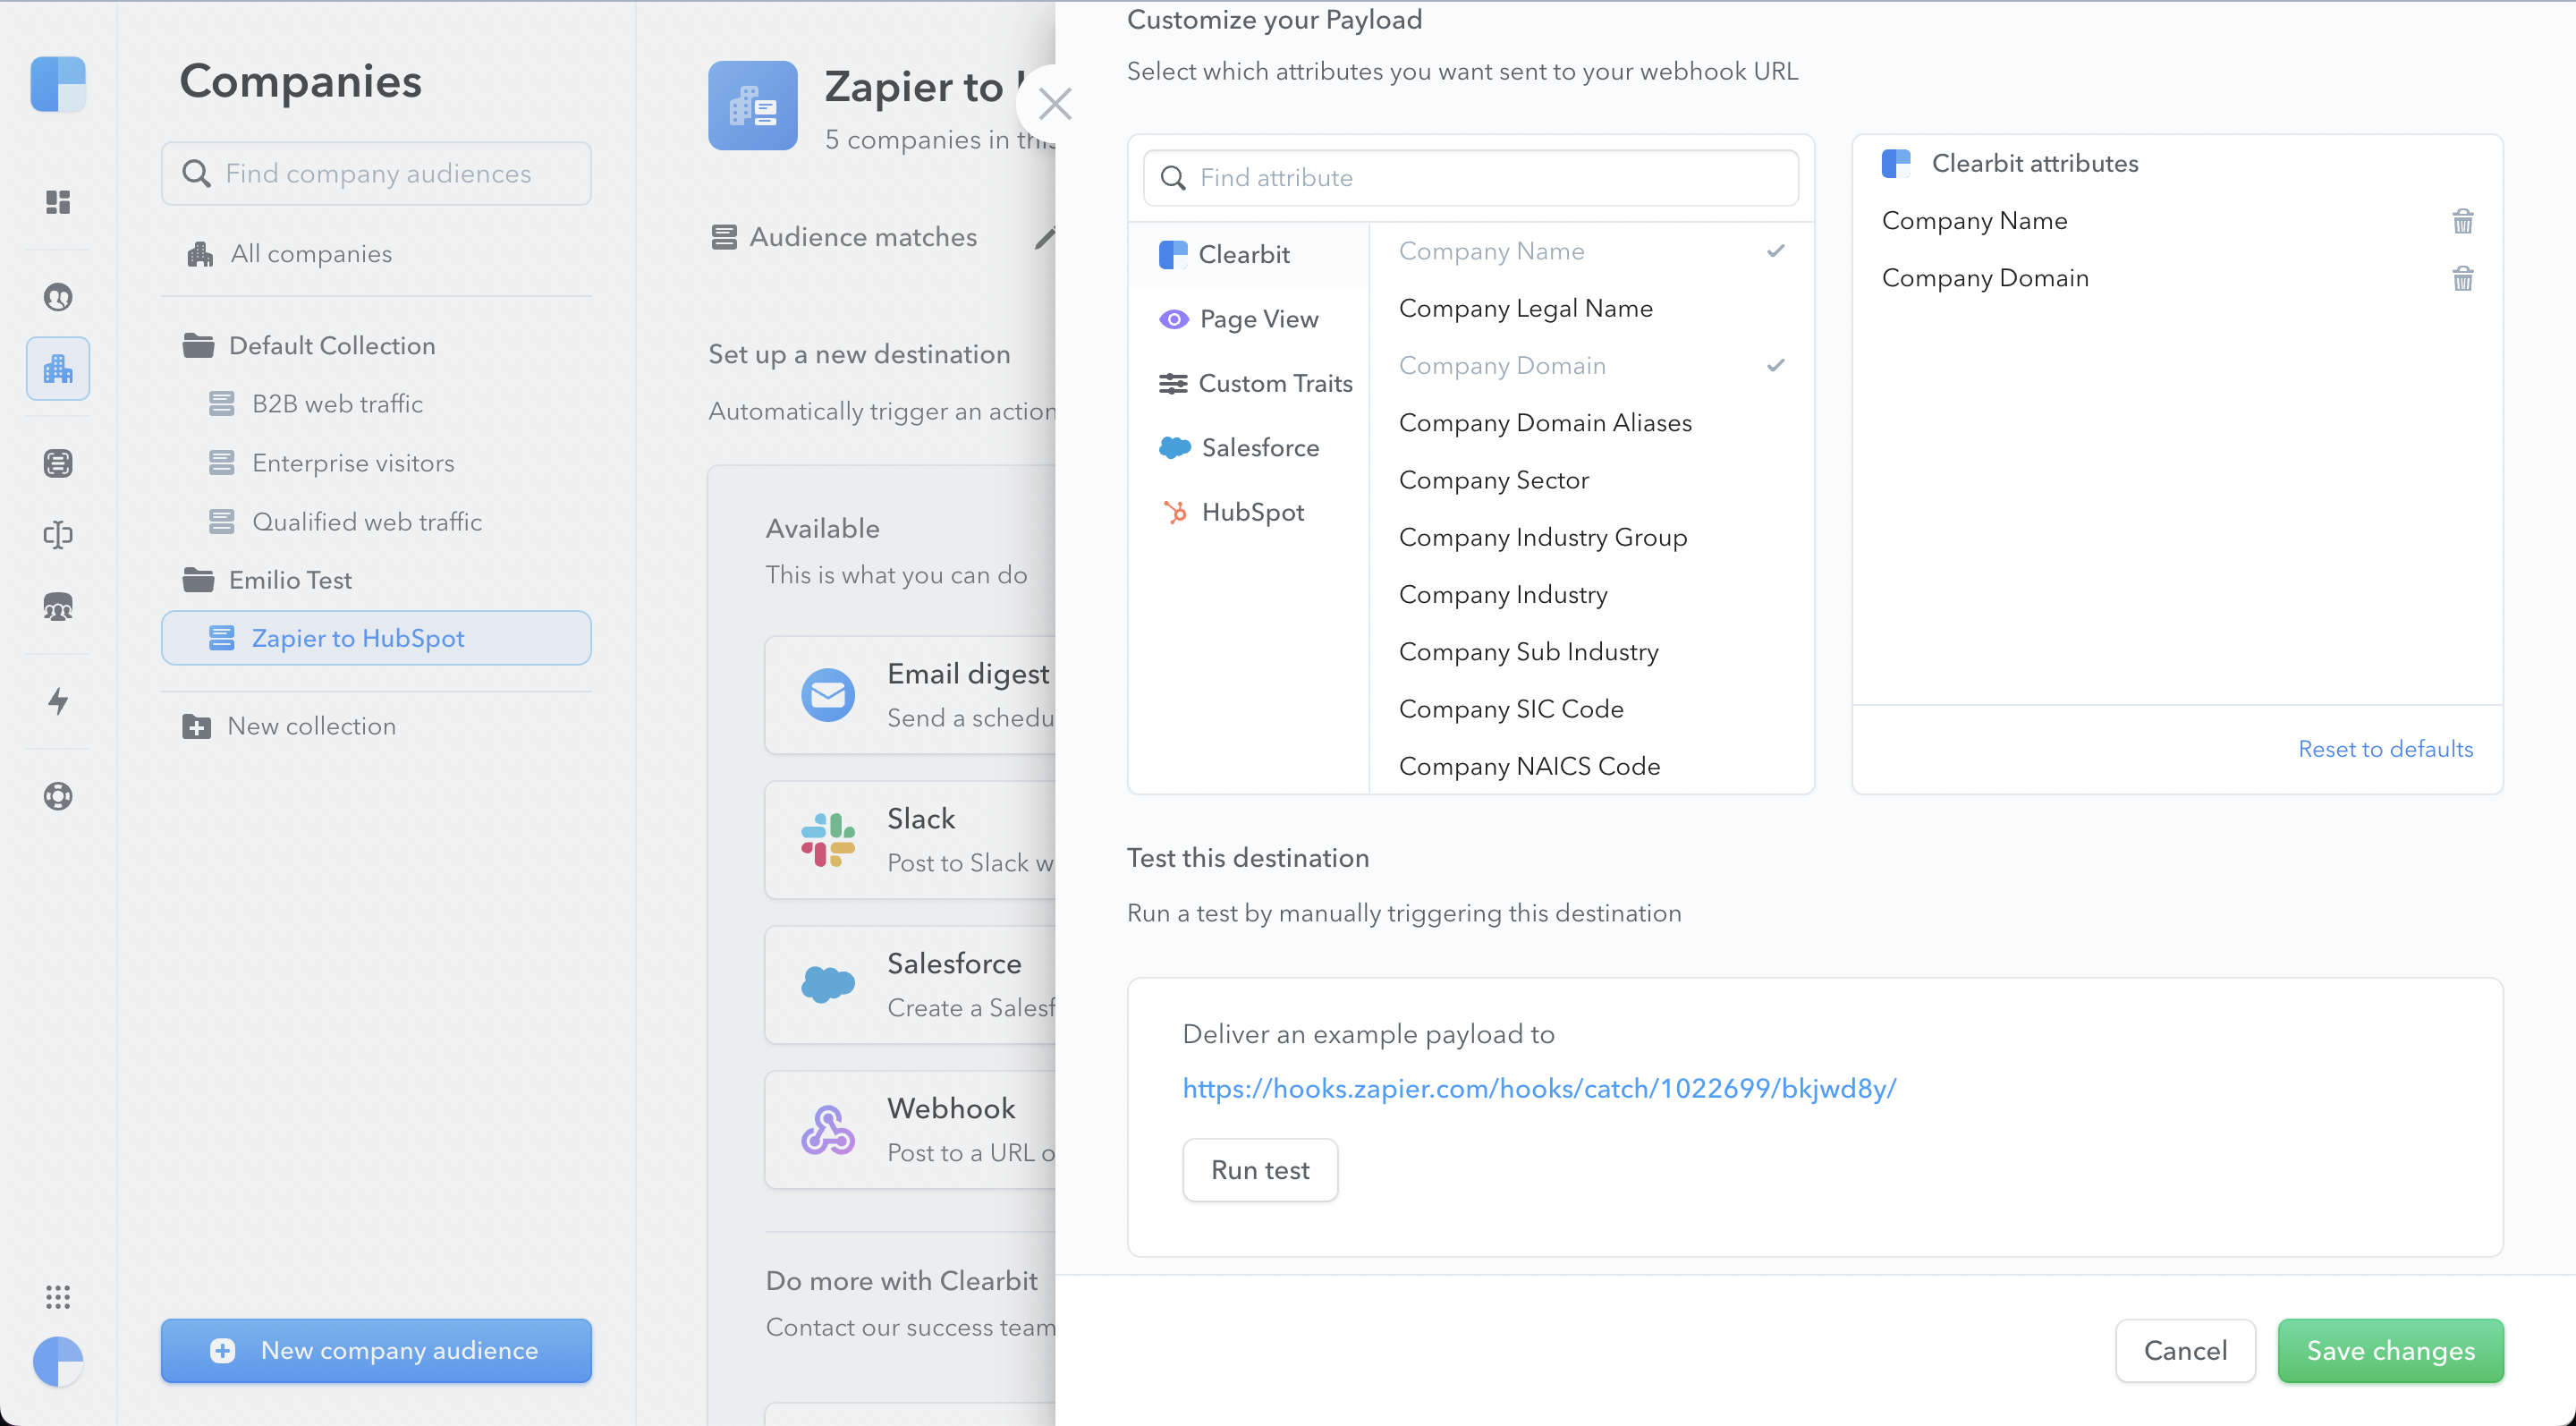The height and width of the screenshot is (1426, 2576).
Task: Click New collection in the sidebar
Action: (289, 726)
